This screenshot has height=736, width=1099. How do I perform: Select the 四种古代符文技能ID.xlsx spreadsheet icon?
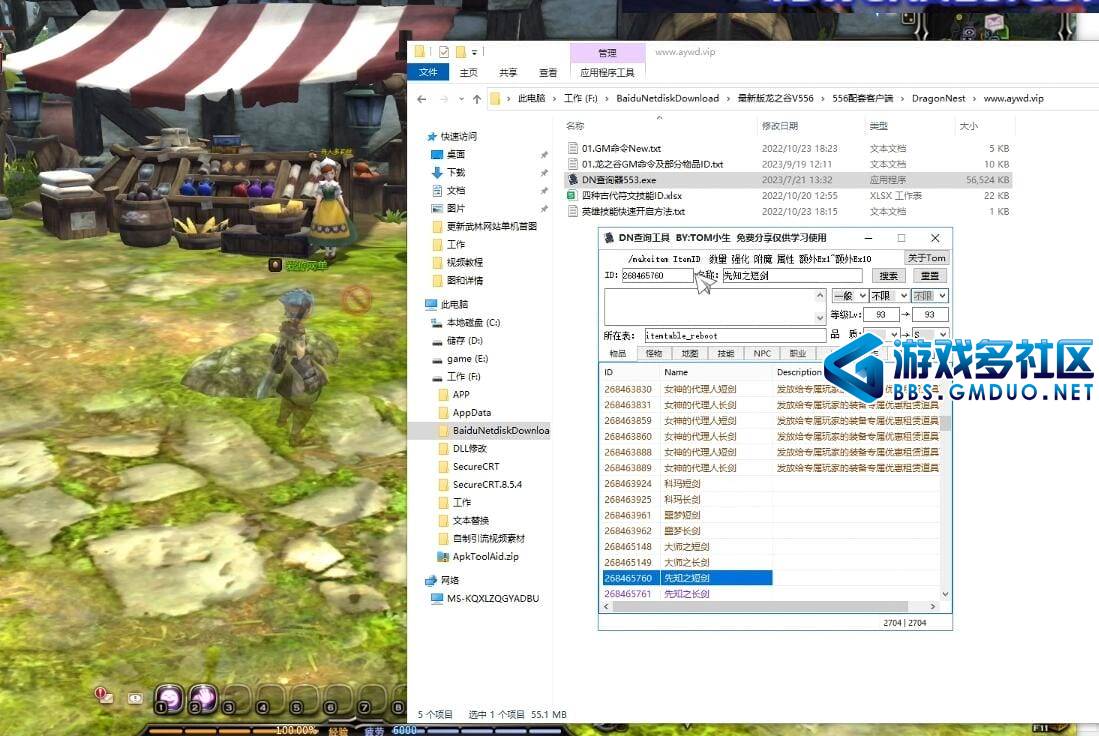573,196
